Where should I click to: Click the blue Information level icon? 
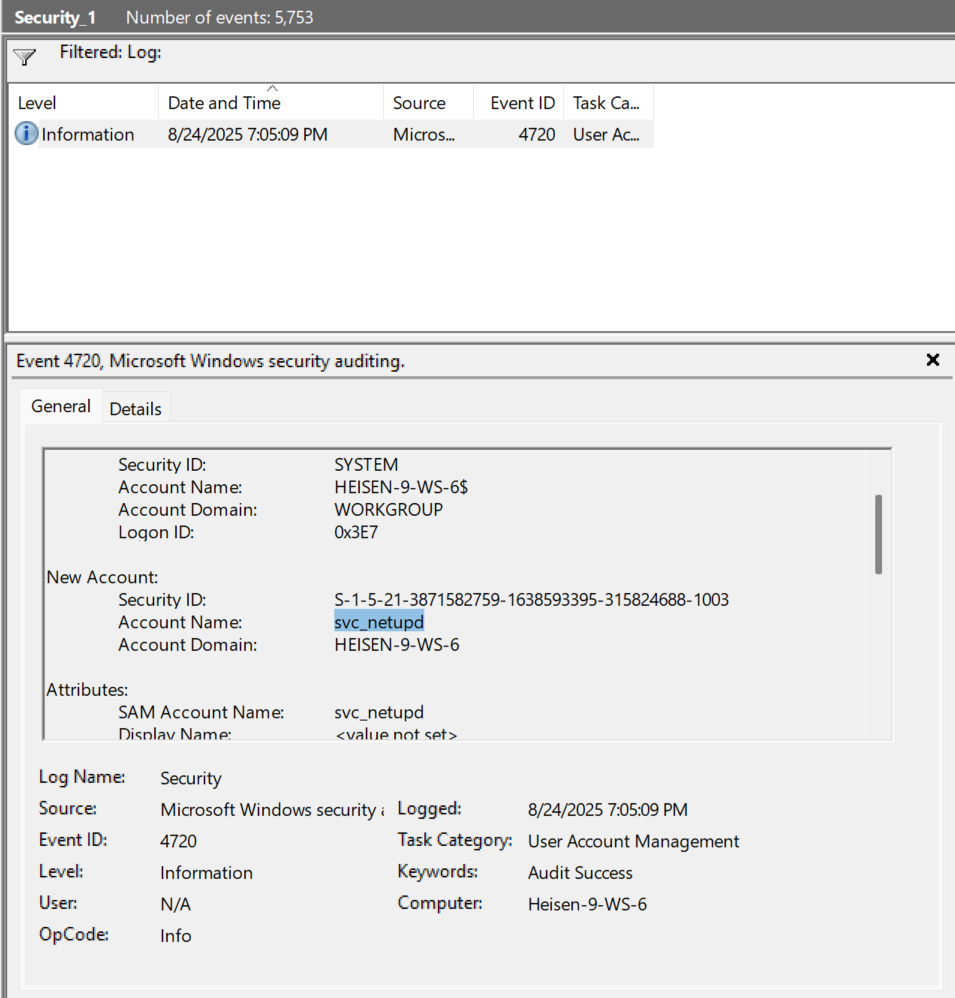click(x=27, y=134)
